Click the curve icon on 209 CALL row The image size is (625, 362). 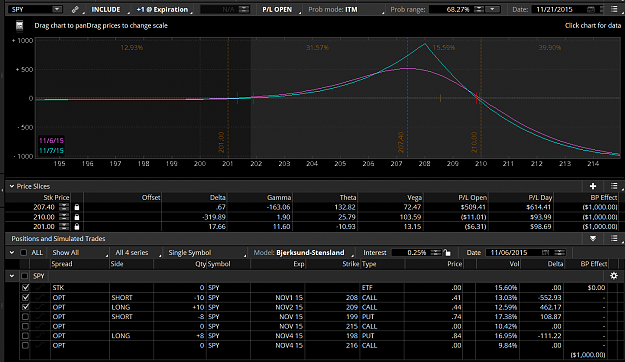(39, 307)
